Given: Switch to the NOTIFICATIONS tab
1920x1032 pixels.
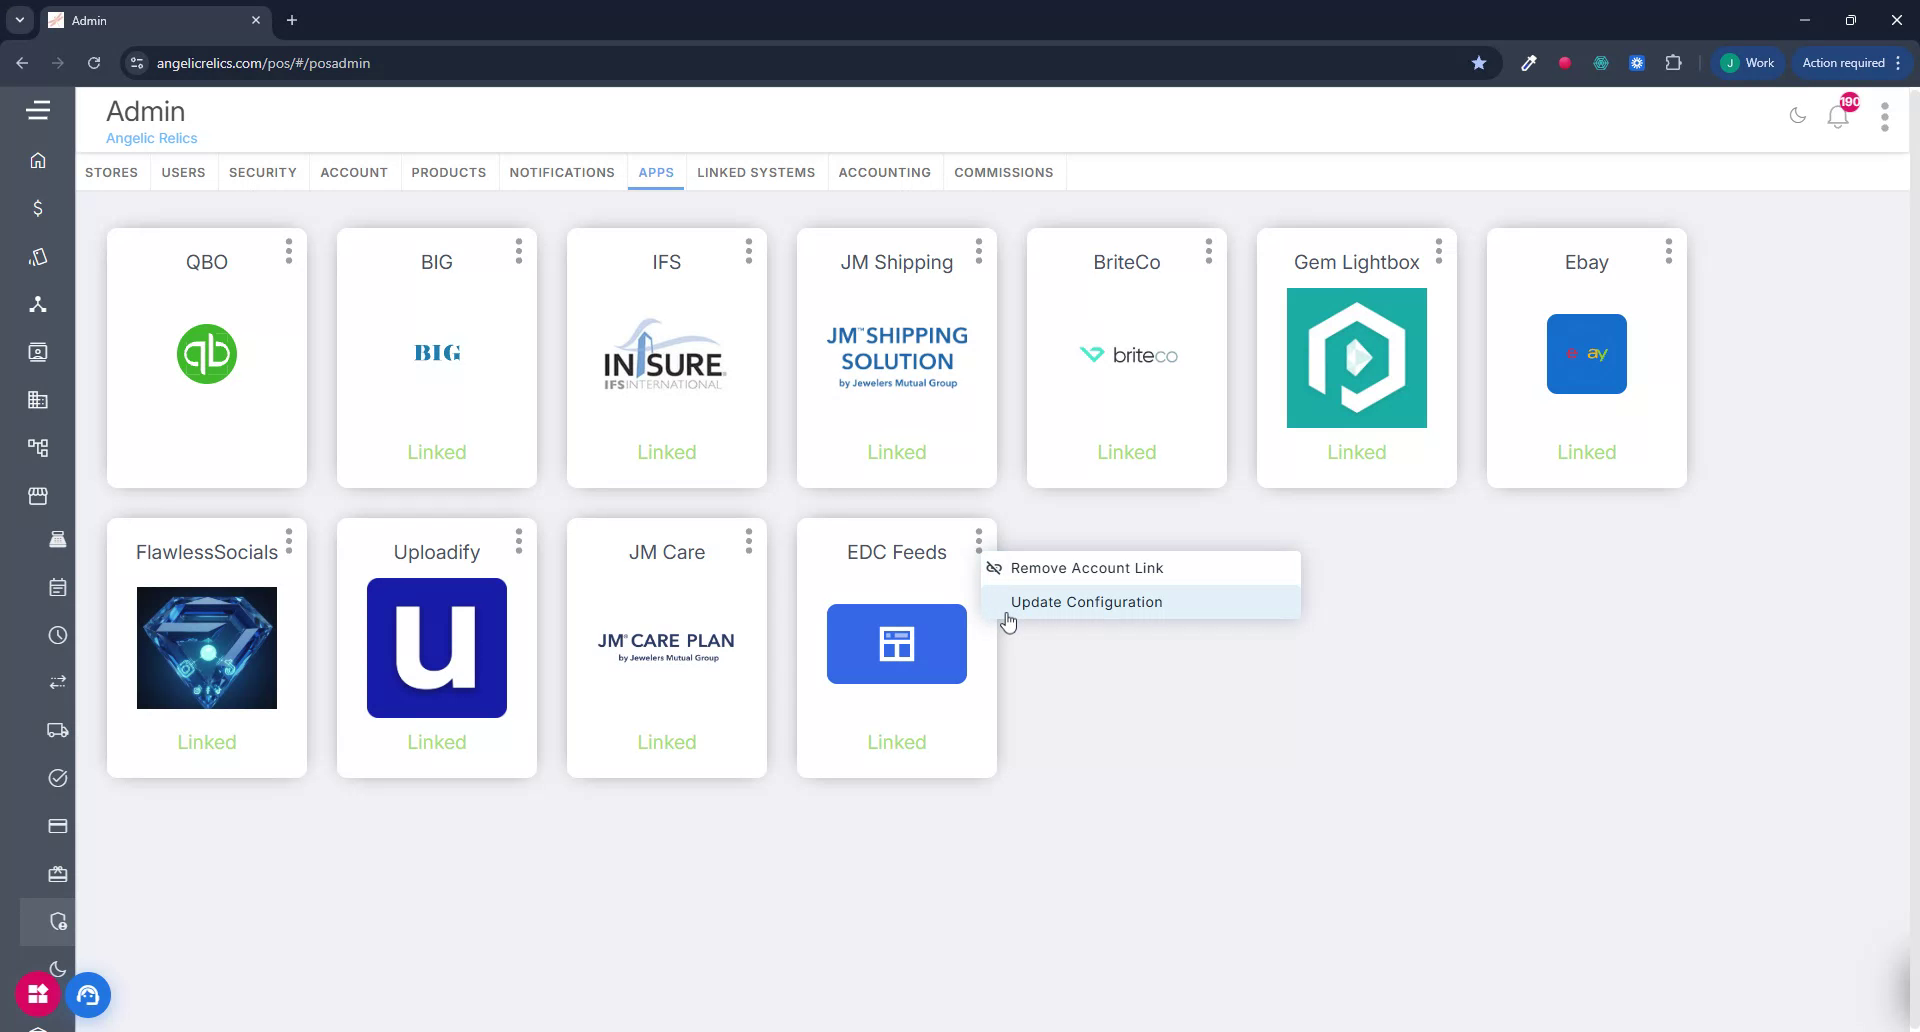Looking at the screenshot, I should 562,172.
